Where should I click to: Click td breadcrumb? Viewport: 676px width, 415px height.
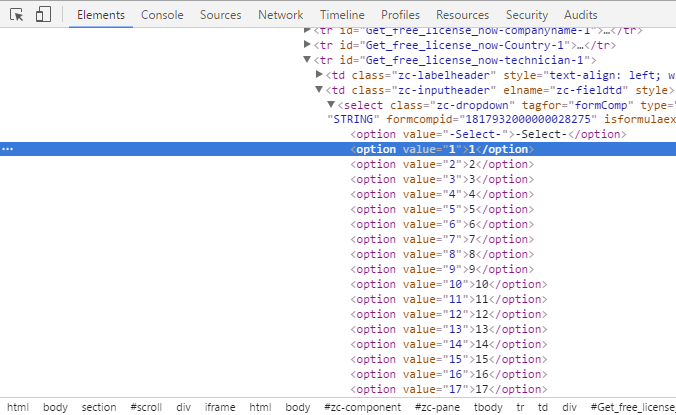(543, 407)
